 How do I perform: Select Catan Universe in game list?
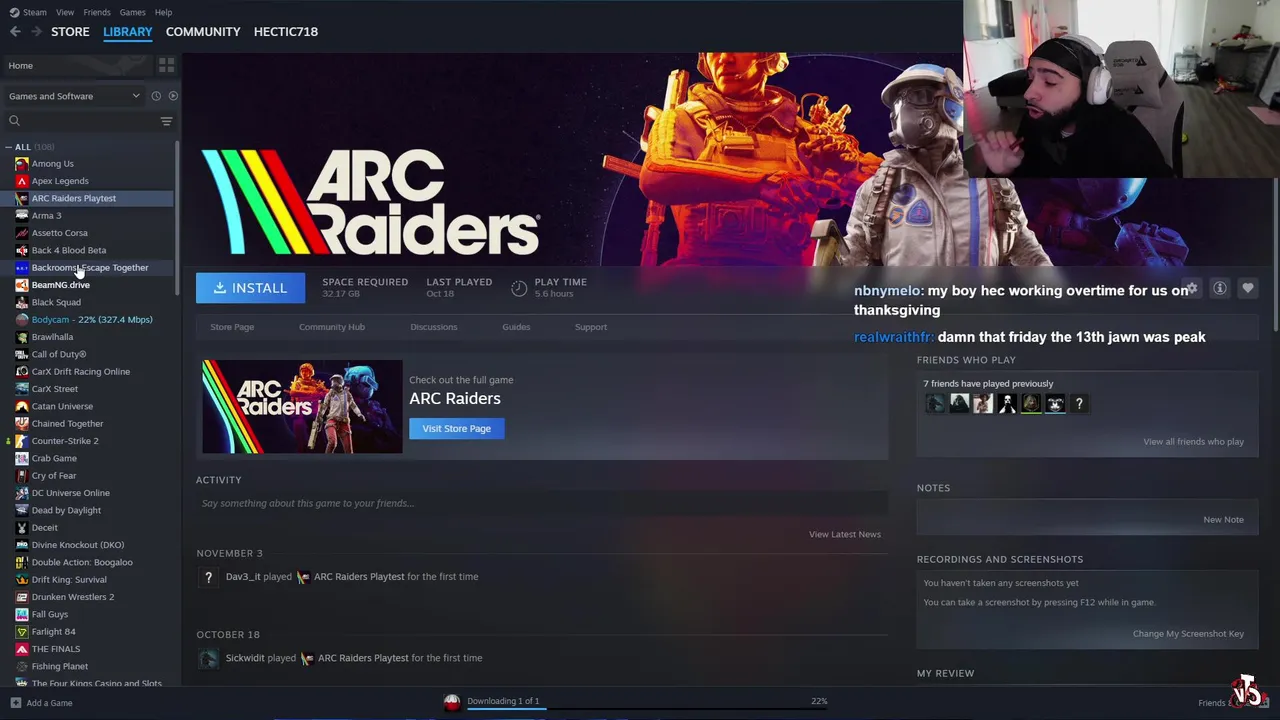(62, 406)
